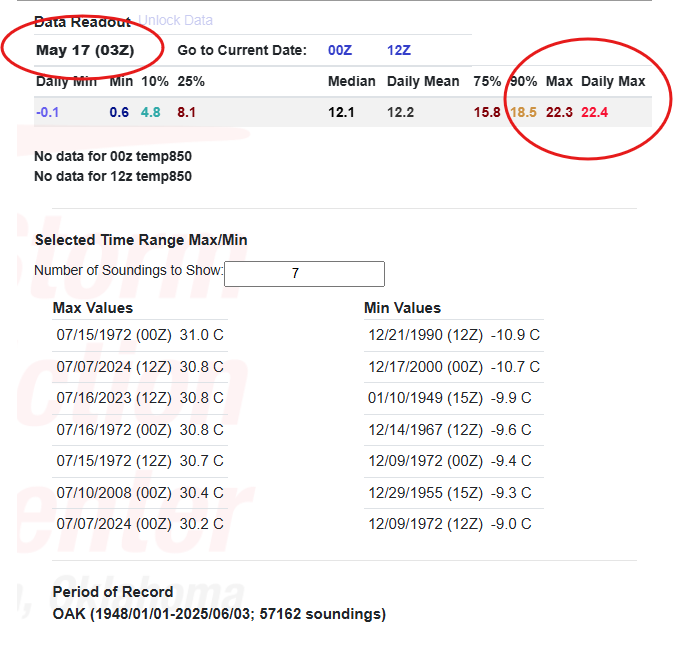Click the Daily Mean value 12.2
This screenshot has width=673, height=648.
[400, 112]
